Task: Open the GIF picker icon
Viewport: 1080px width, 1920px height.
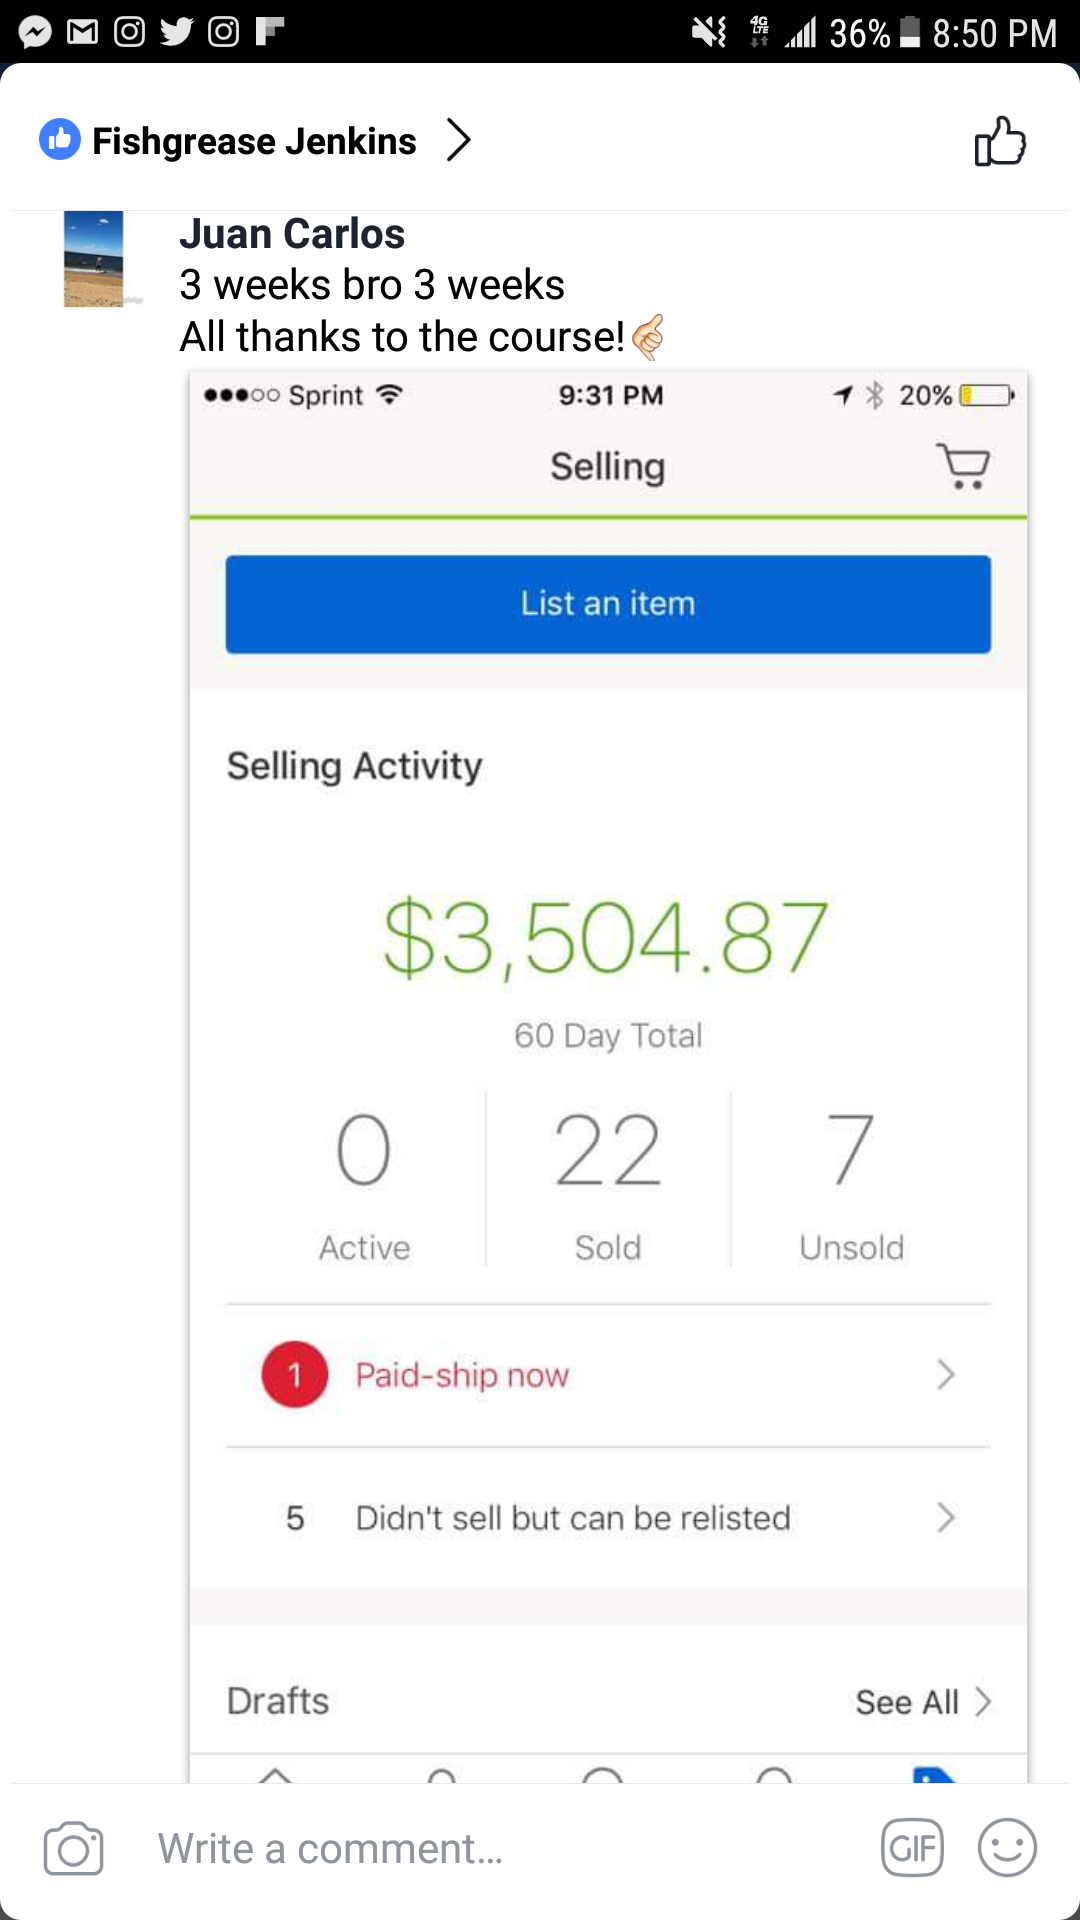Action: 911,1848
